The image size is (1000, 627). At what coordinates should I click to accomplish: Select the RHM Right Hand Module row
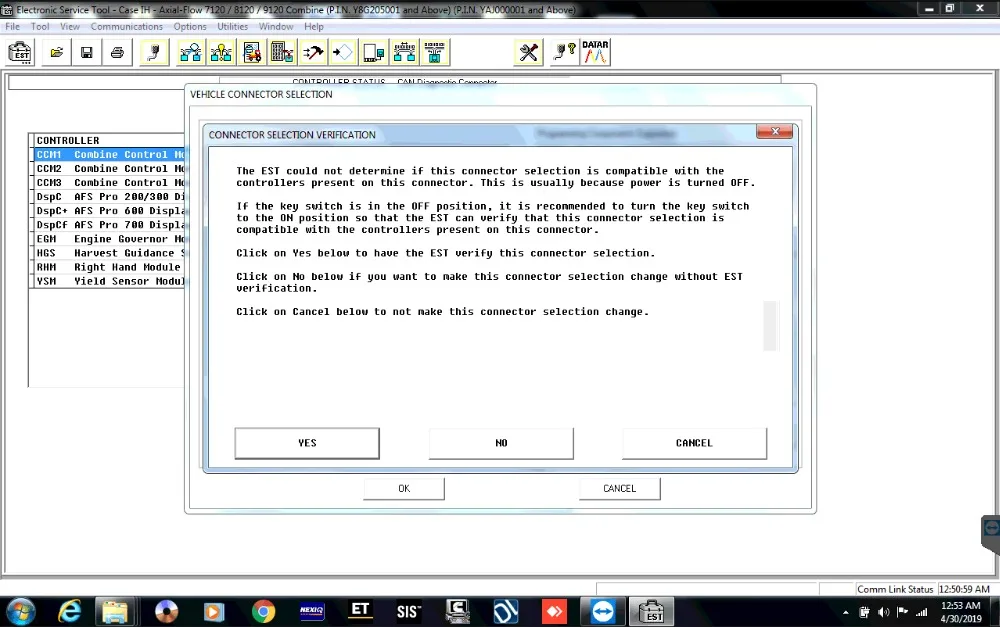click(x=108, y=267)
